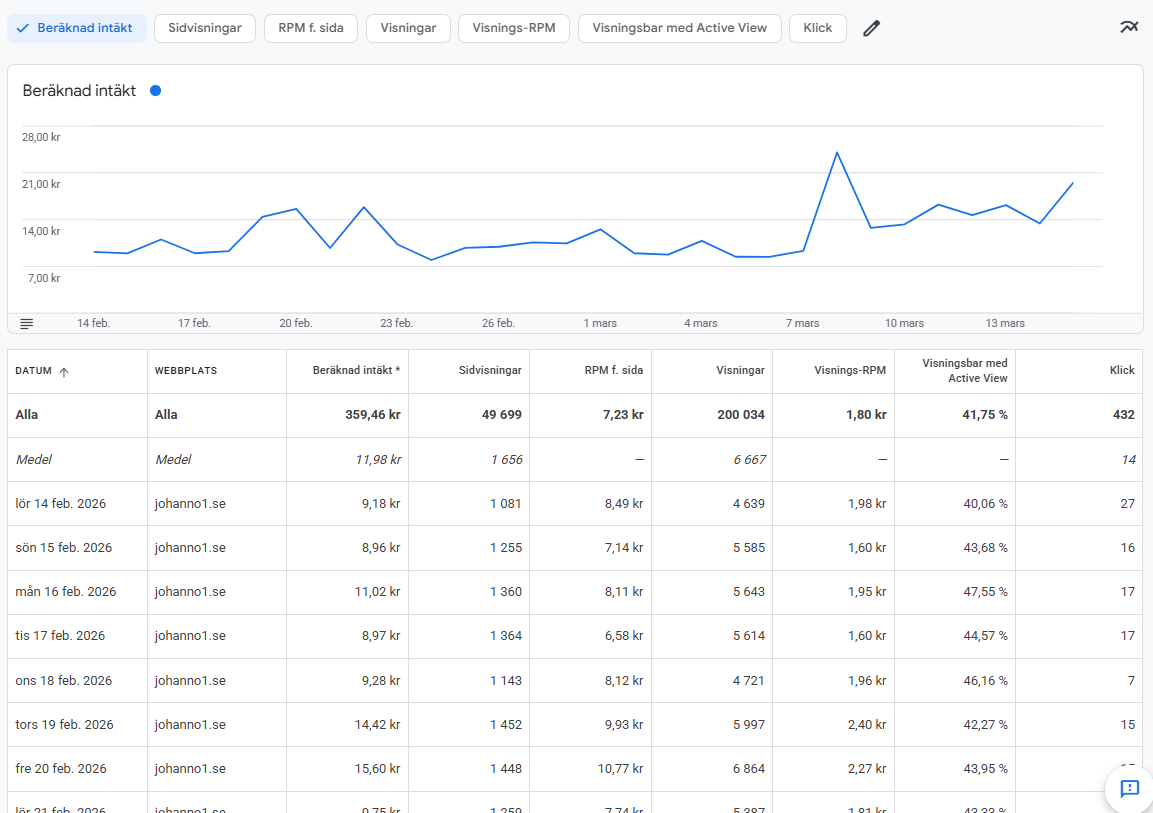
Task: Enable the Sidvisningar metric chip
Action: click(205, 28)
